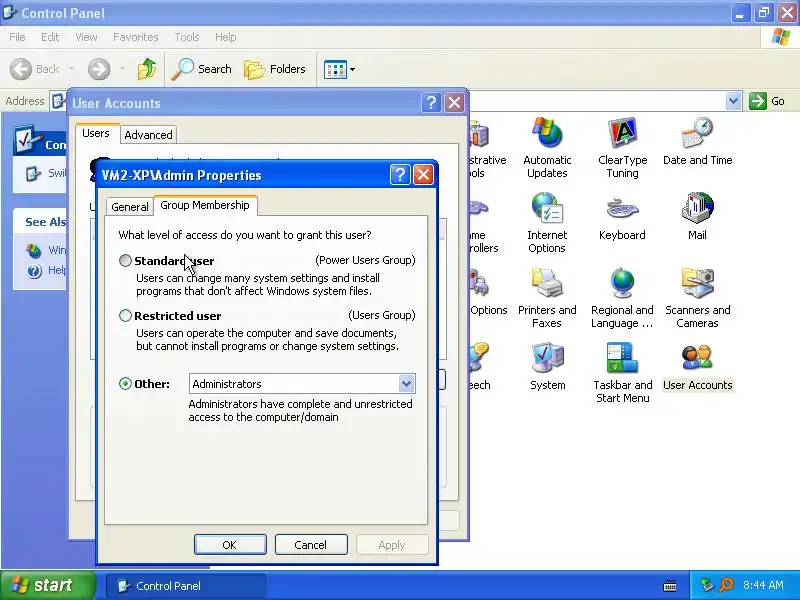This screenshot has width=800, height=600.
Task: Select the Standard user radio option
Action: [125, 261]
